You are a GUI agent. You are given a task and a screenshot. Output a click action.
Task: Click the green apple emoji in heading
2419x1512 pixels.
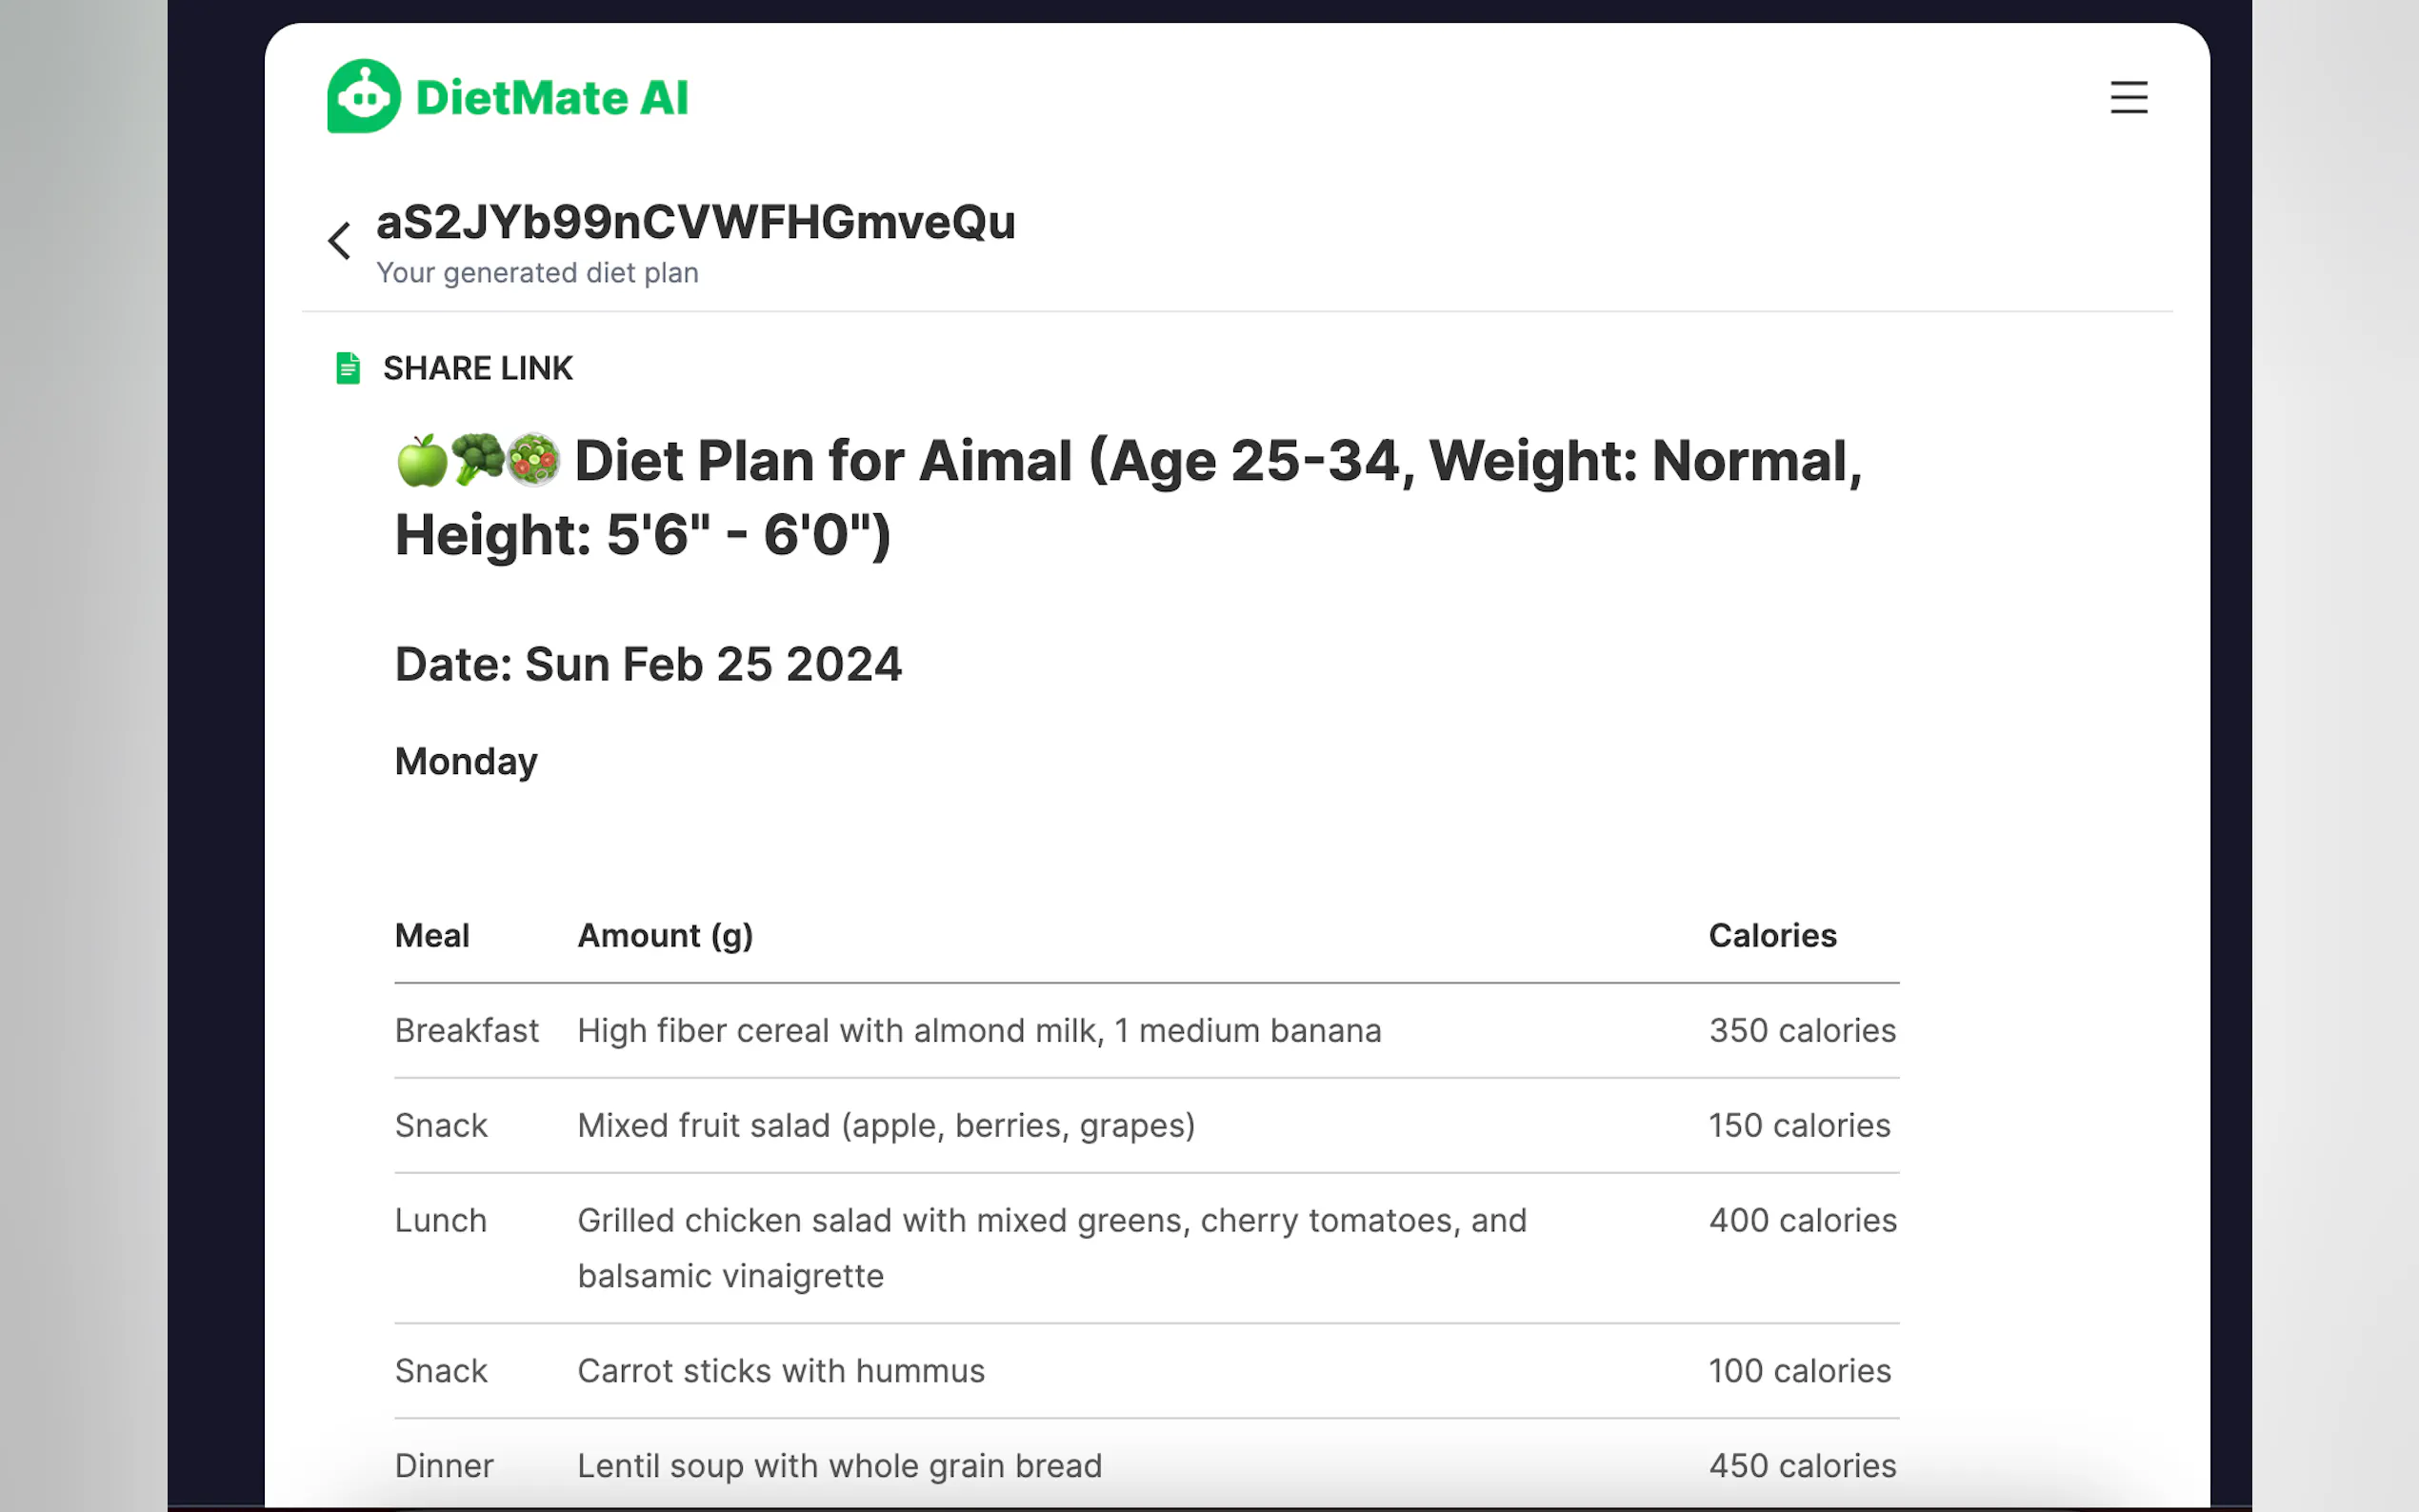422,461
